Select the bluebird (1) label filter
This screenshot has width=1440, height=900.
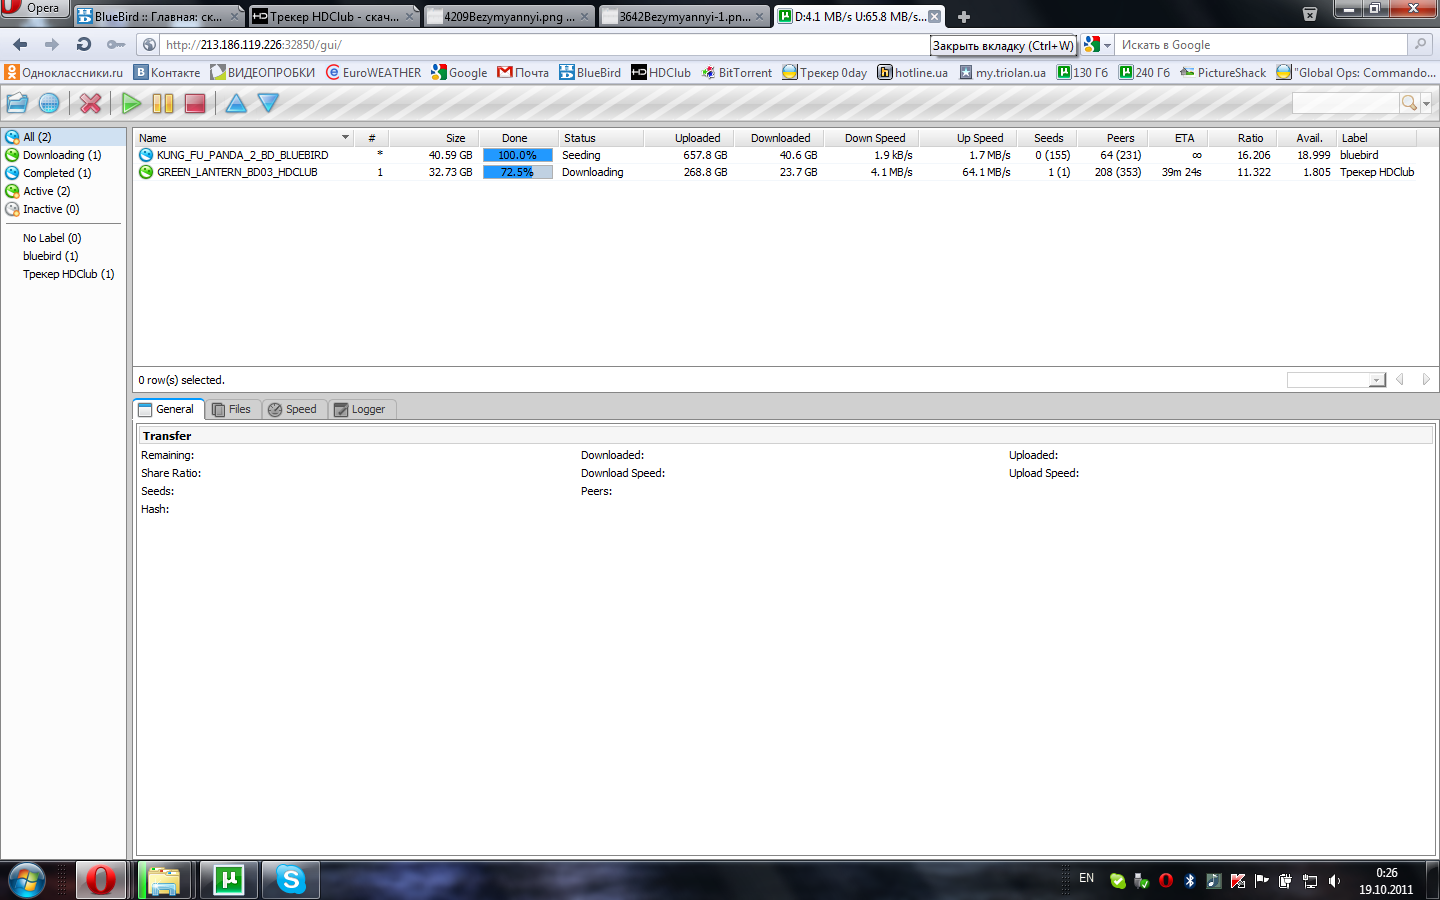click(x=50, y=256)
